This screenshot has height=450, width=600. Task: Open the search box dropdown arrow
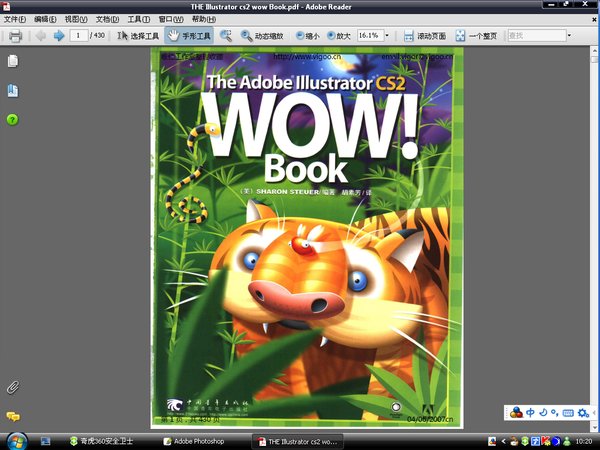point(569,36)
